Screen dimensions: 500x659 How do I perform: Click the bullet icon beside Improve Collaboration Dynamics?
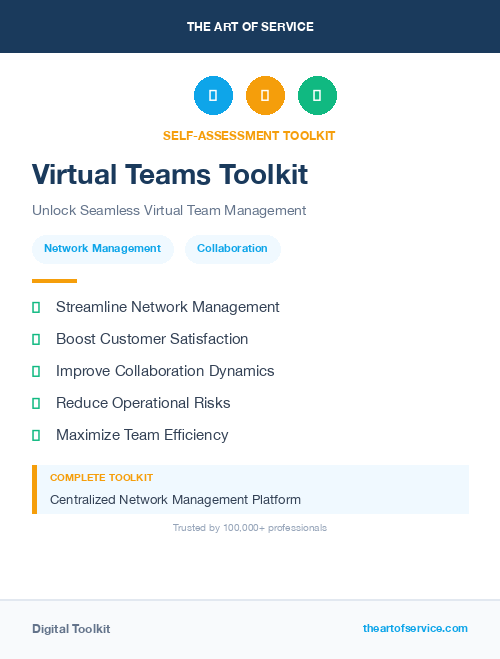pyautogui.click(x=36, y=372)
